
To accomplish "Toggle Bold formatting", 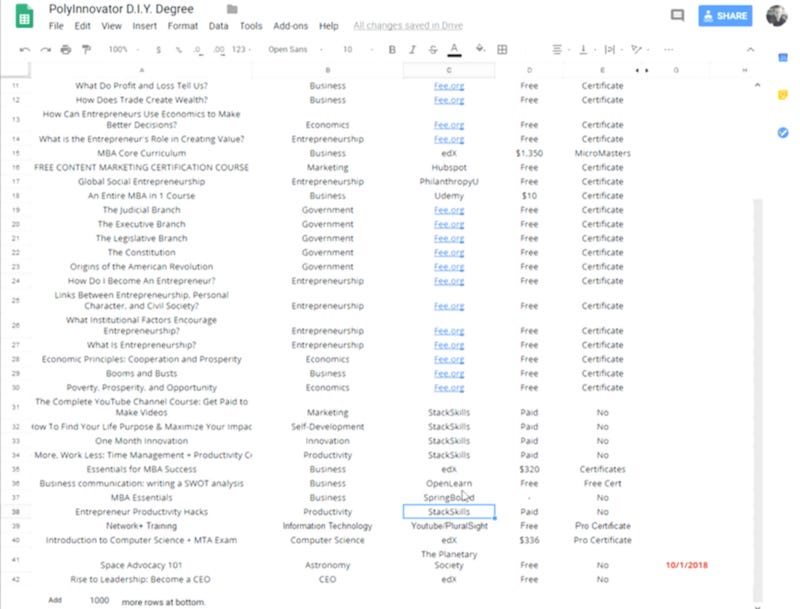I will pyautogui.click(x=392, y=49).
